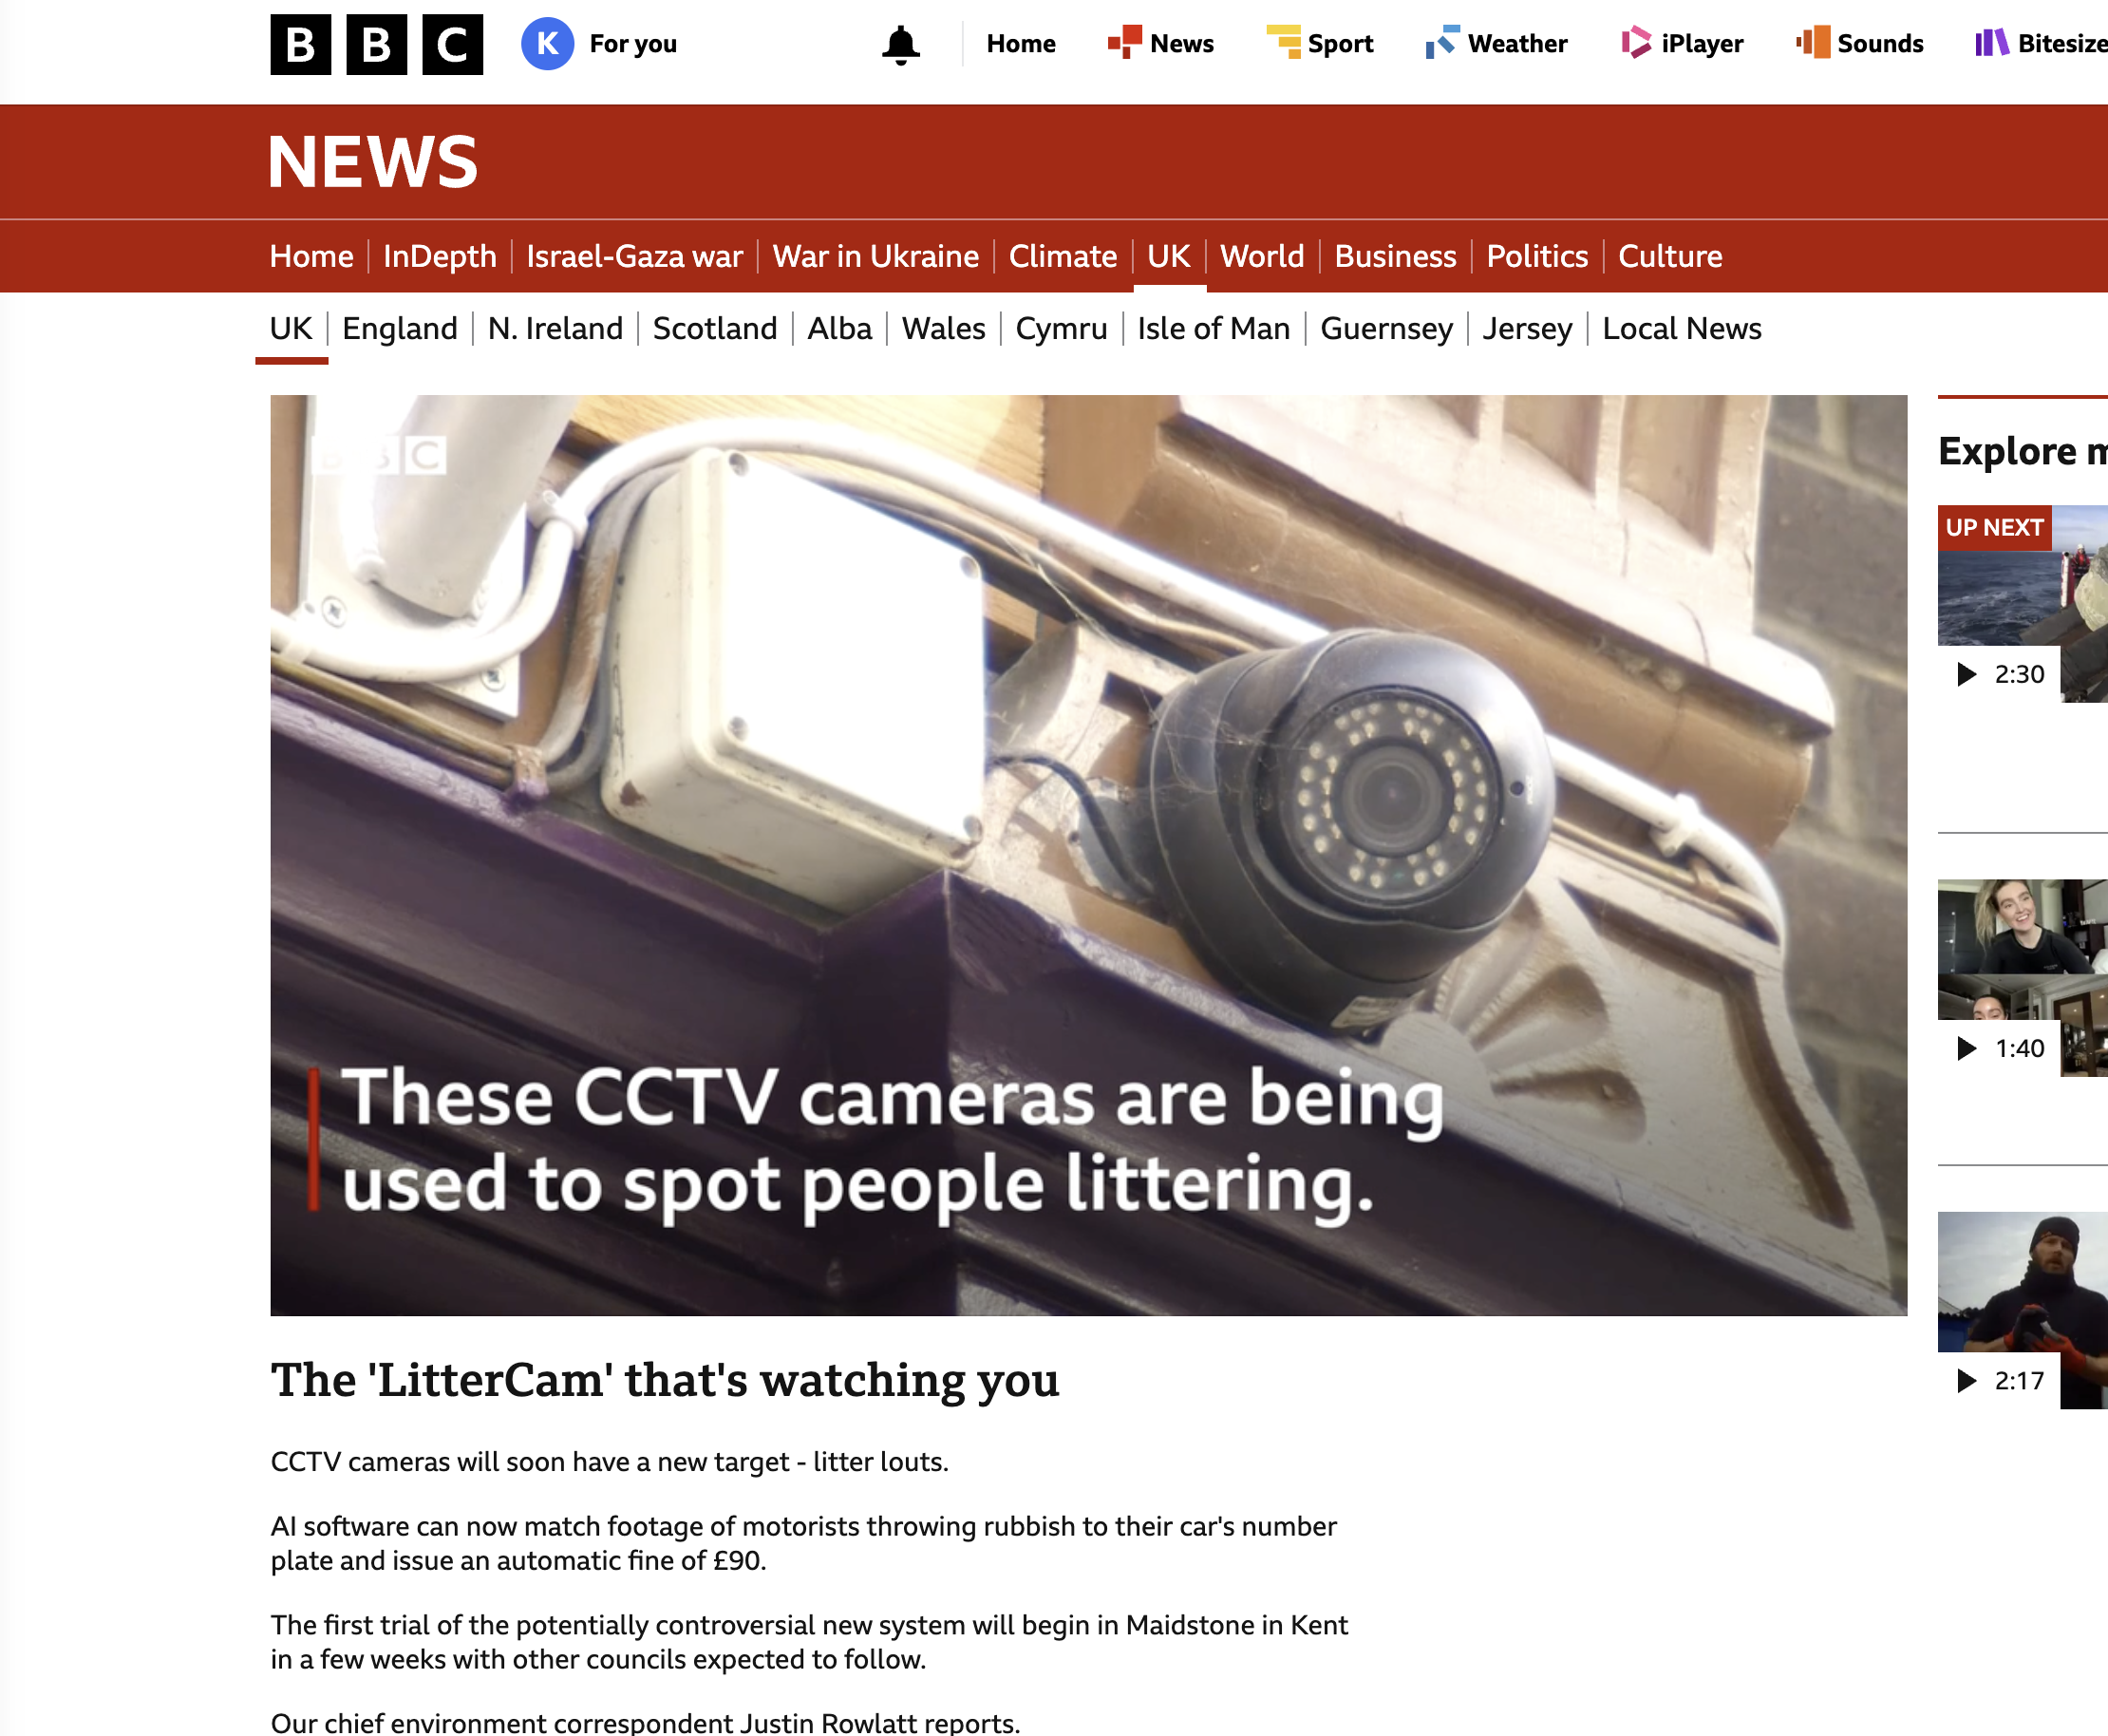Click the 'For you' link
The width and height of the screenshot is (2108, 1736).
[633, 44]
